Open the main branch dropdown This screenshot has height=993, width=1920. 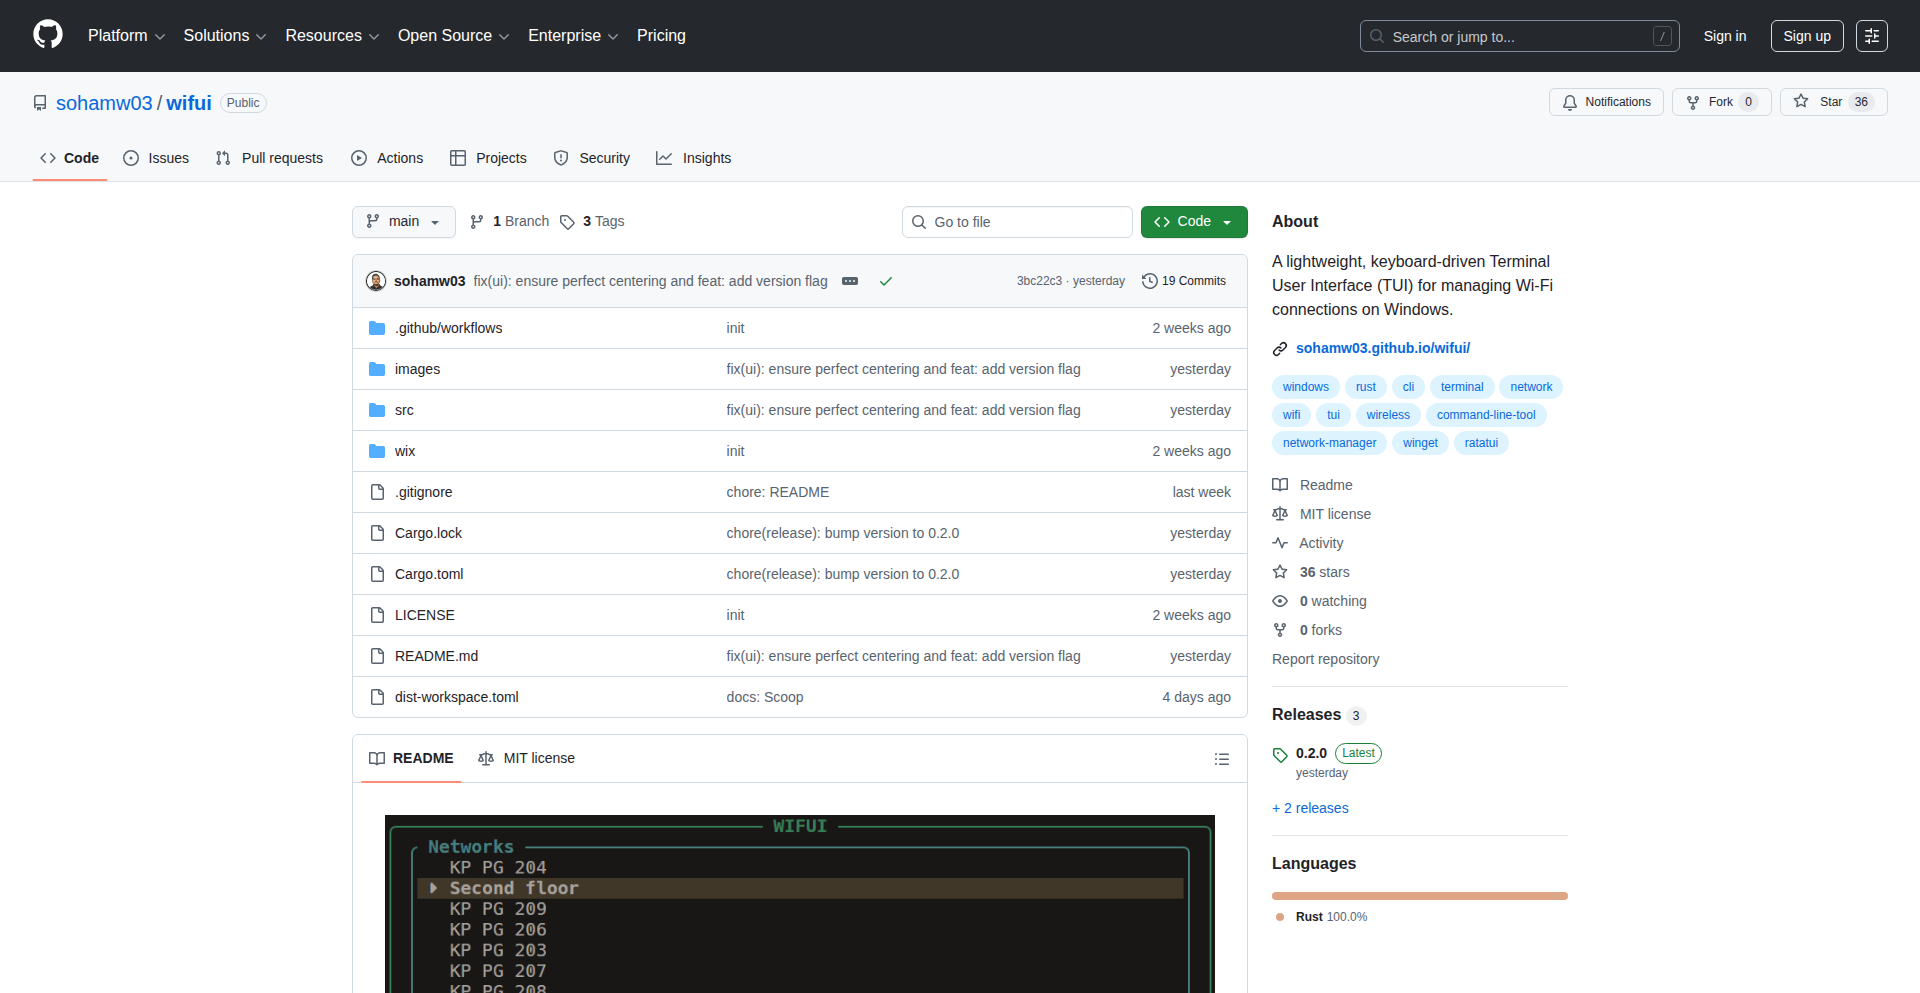point(403,222)
